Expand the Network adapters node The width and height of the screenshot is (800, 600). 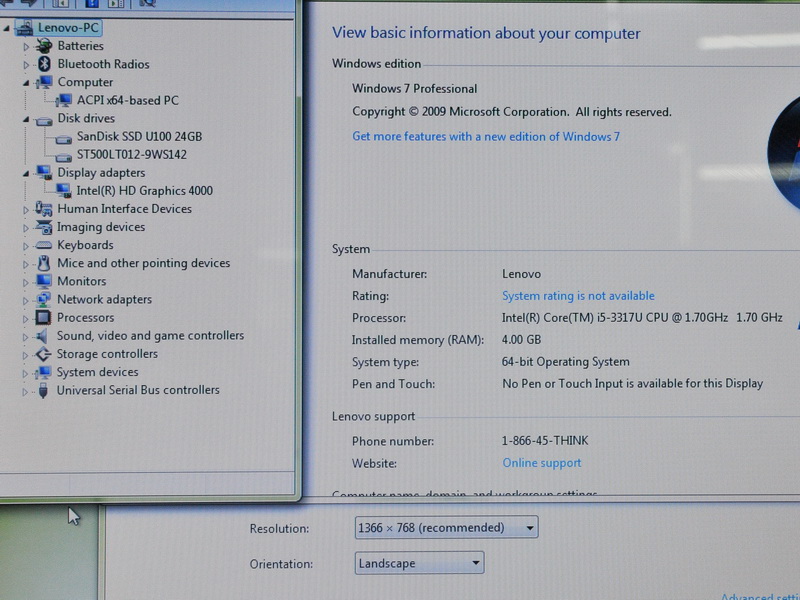coord(26,301)
